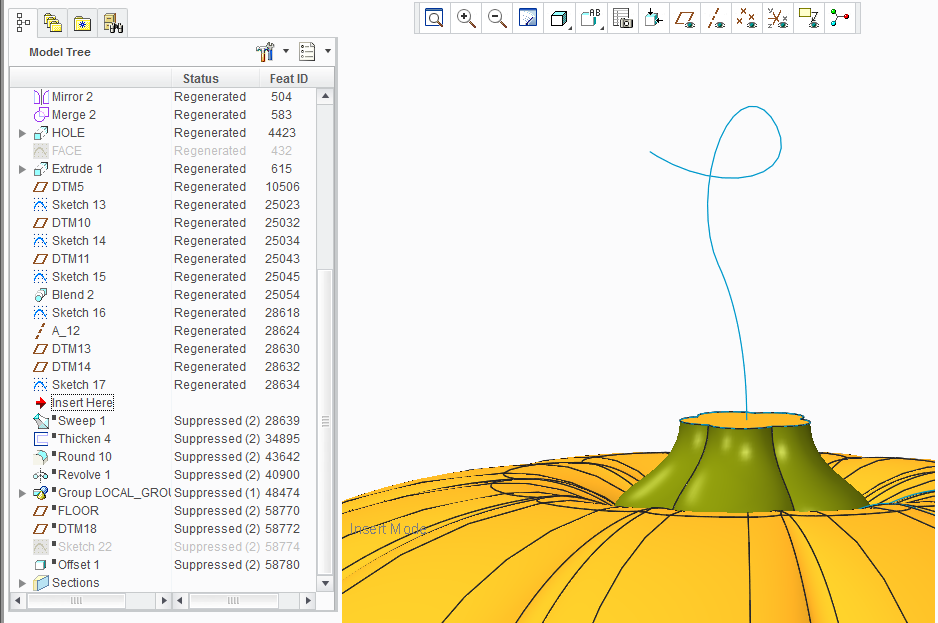Viewport: 938px width, 623px height.
Task: Open the Display Style dropdown
Action: (x=559, y=18)
